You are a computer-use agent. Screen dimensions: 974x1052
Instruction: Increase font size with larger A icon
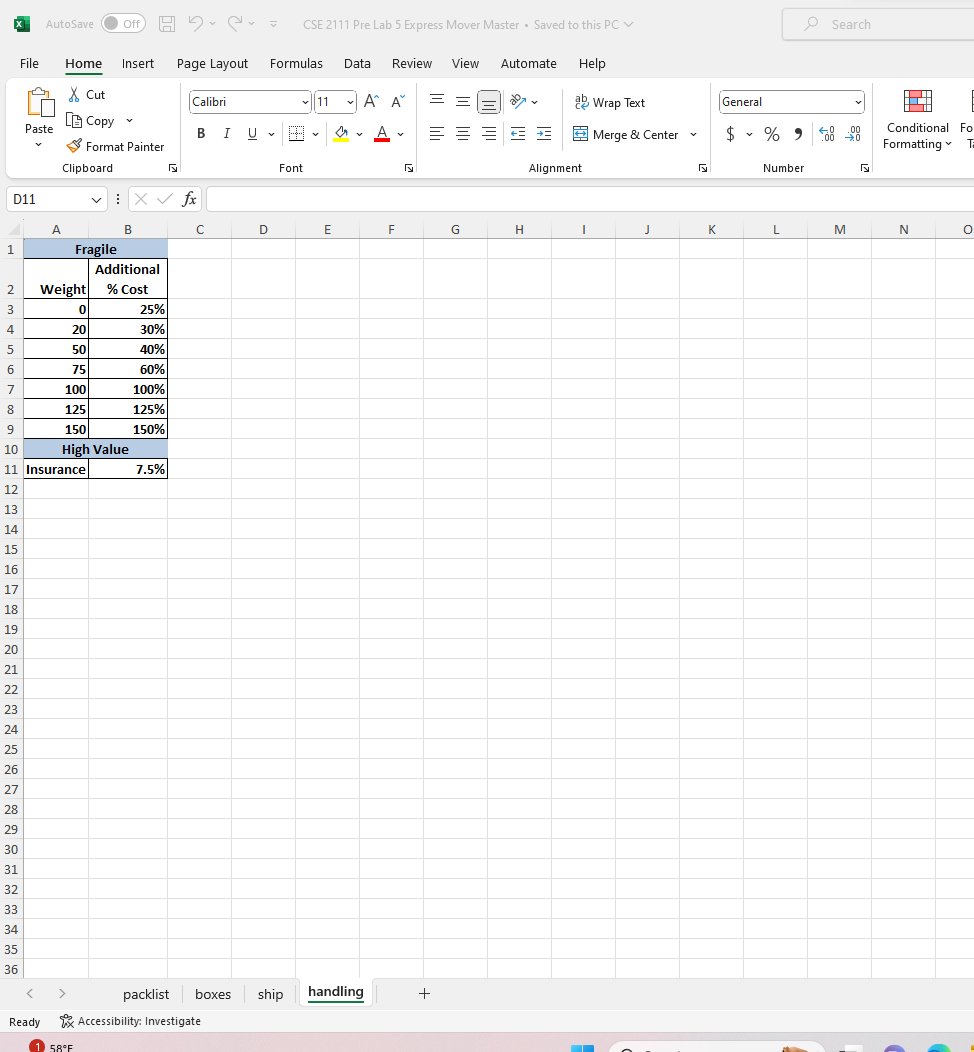pos(371,101)
